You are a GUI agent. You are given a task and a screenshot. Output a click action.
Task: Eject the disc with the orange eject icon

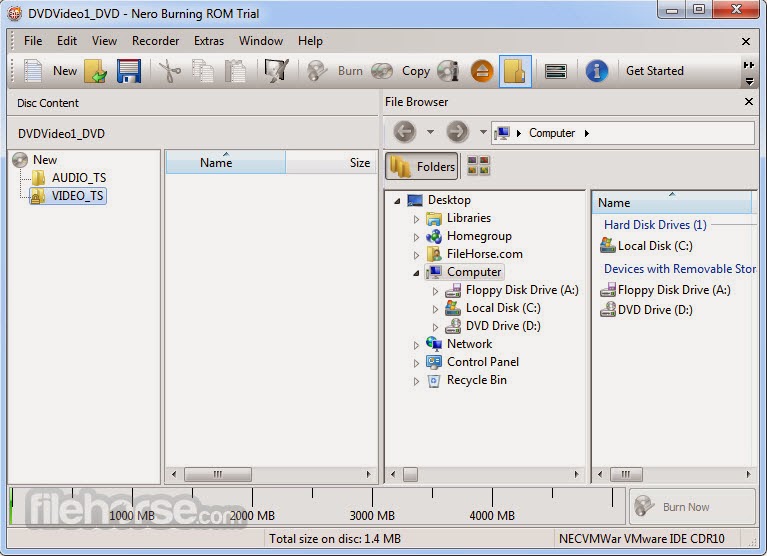coord(482,71)
